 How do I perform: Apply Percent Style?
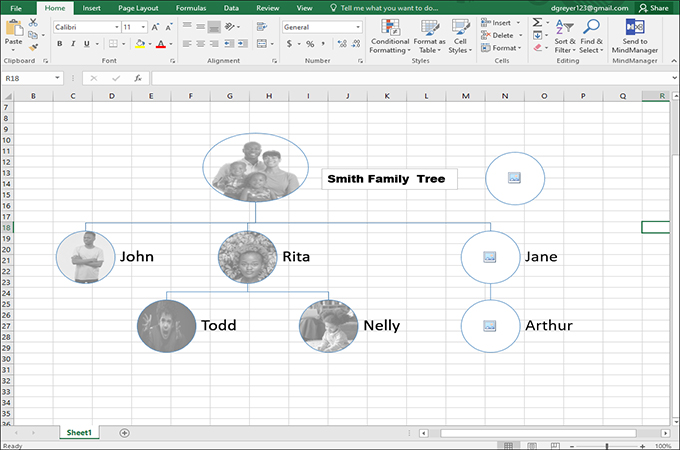[310, 44]
